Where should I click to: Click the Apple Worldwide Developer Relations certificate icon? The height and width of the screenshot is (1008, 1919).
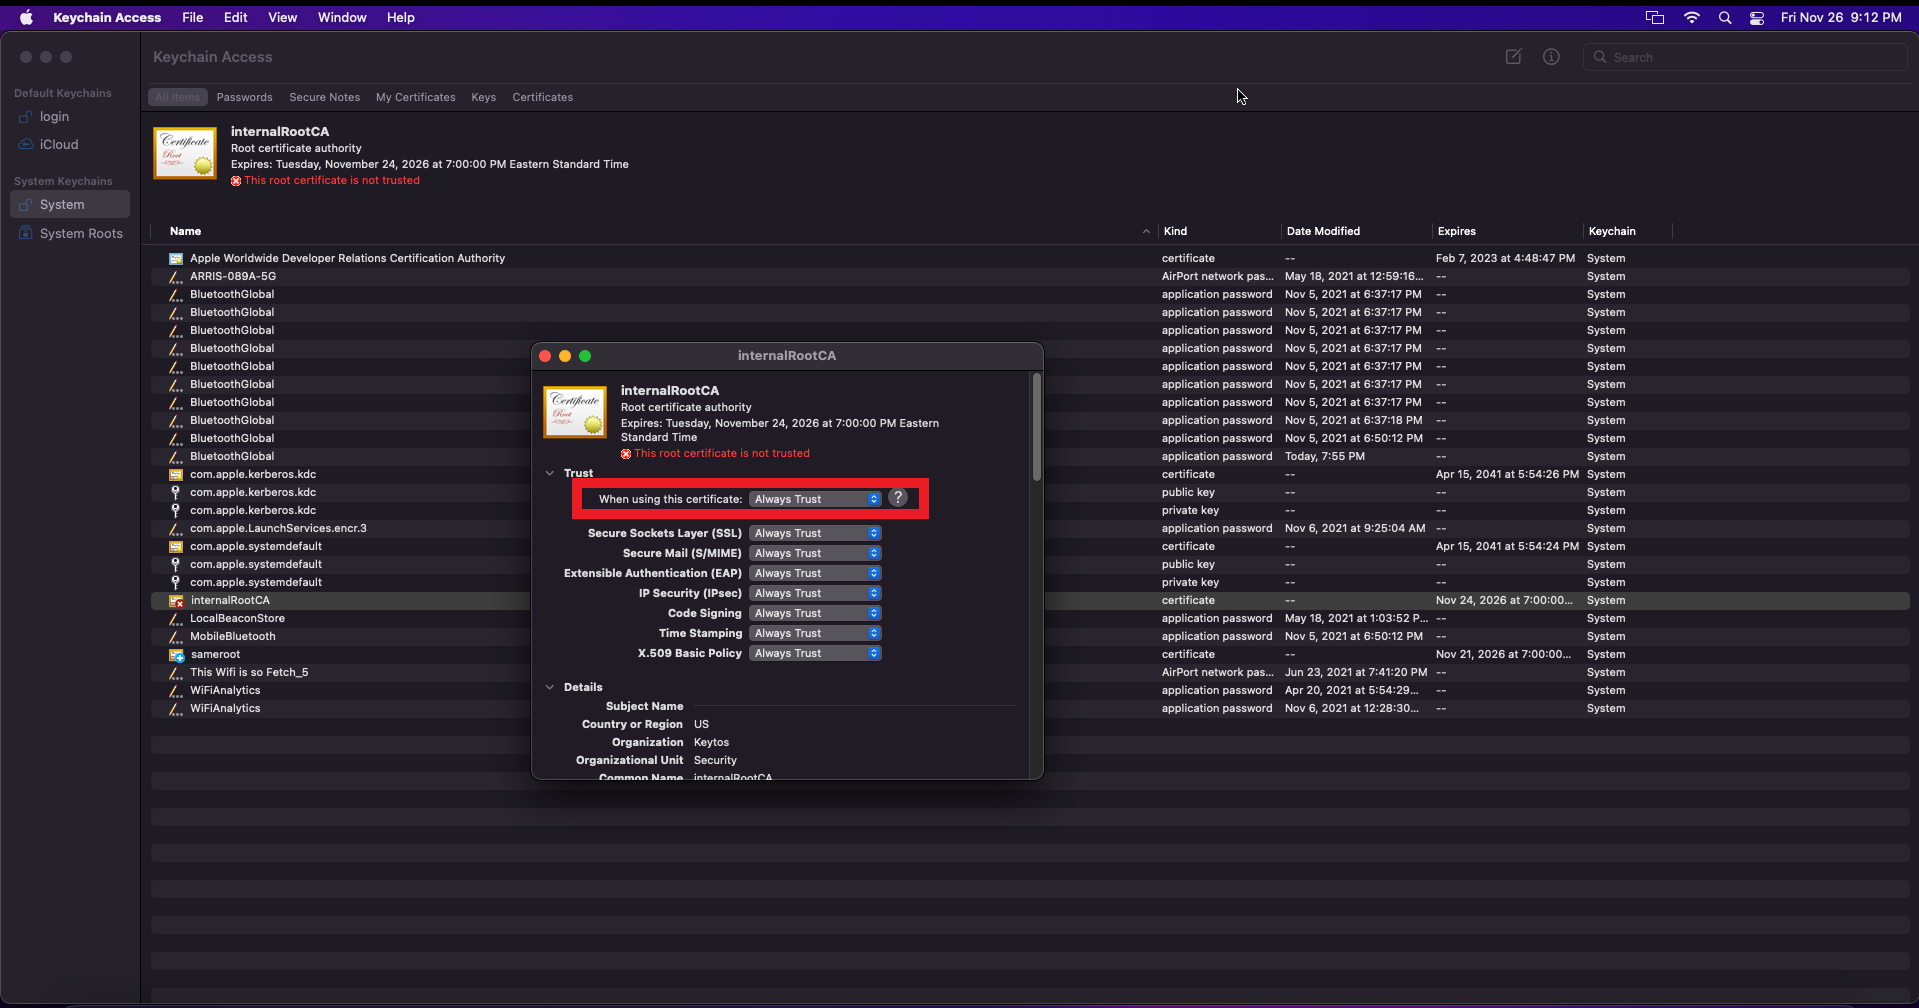(176, 258)
